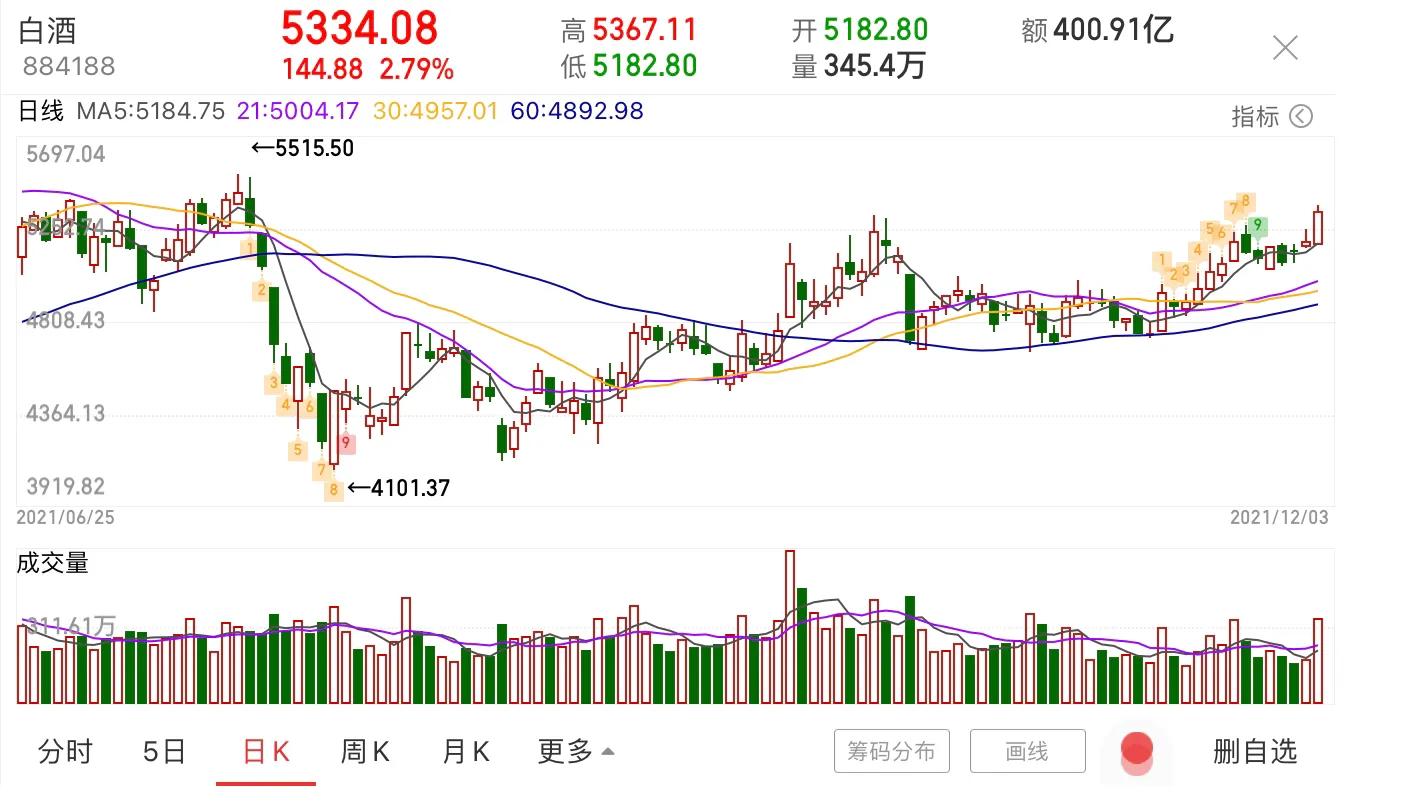Tap the 60:4892.98 moving average label
Viewport: 1414px width, 801px height.
[577, 111]
